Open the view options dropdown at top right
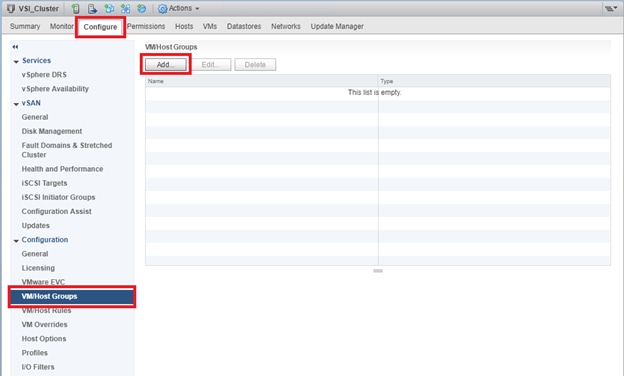 point(610,8)
